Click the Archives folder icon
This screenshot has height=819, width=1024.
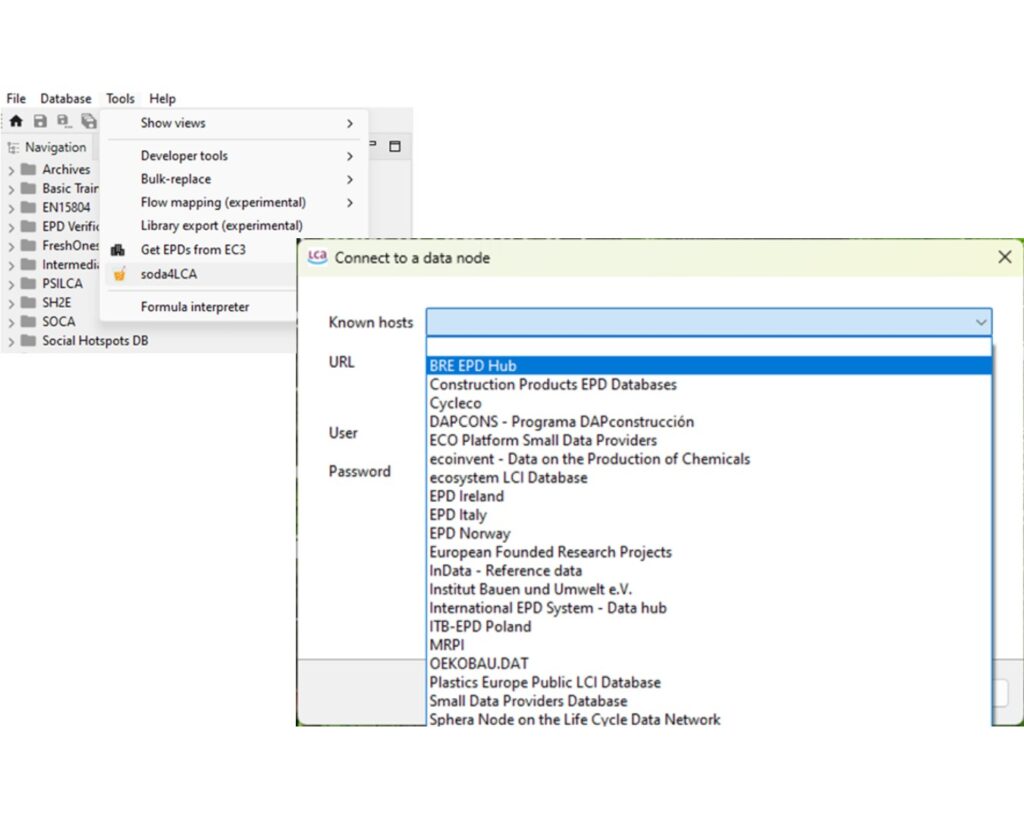(28, 170)
